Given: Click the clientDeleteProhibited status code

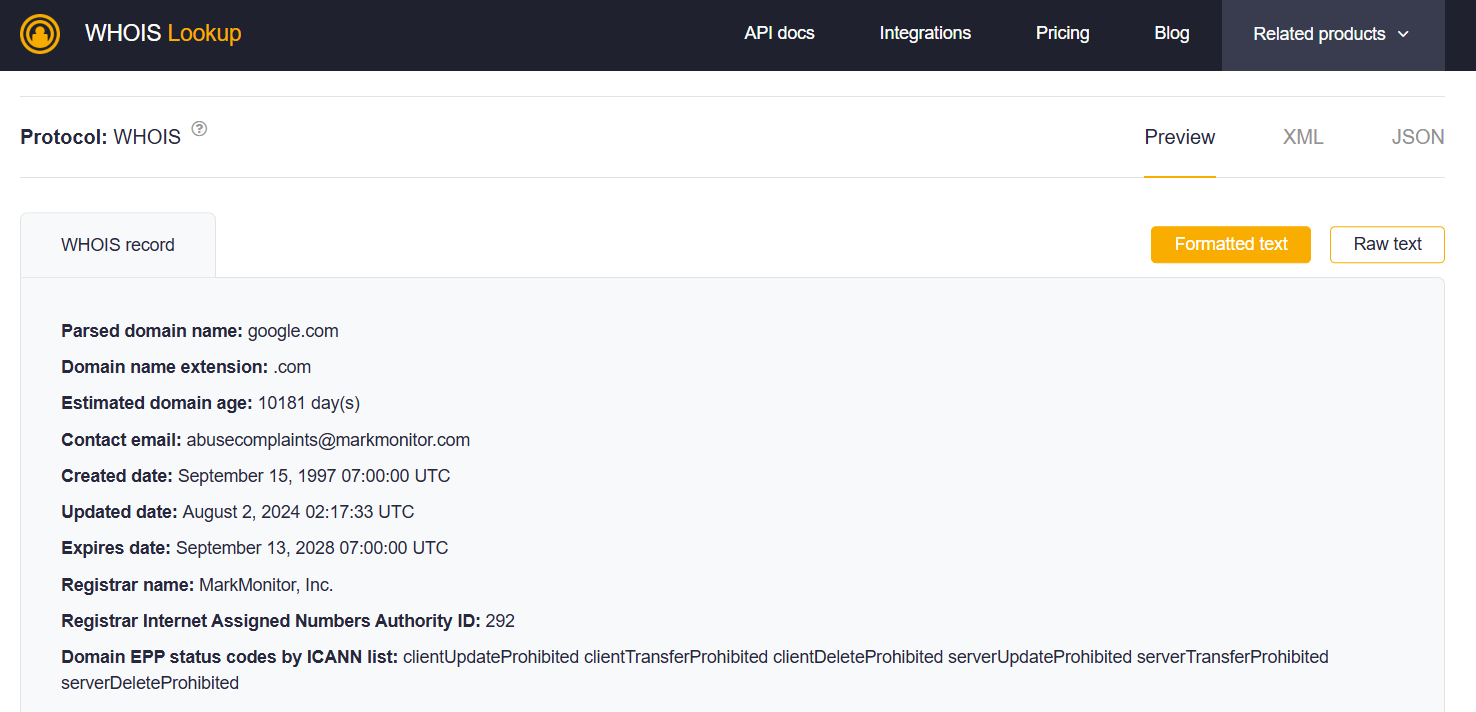Looking at the screenshot, I should tap(858, 657).
